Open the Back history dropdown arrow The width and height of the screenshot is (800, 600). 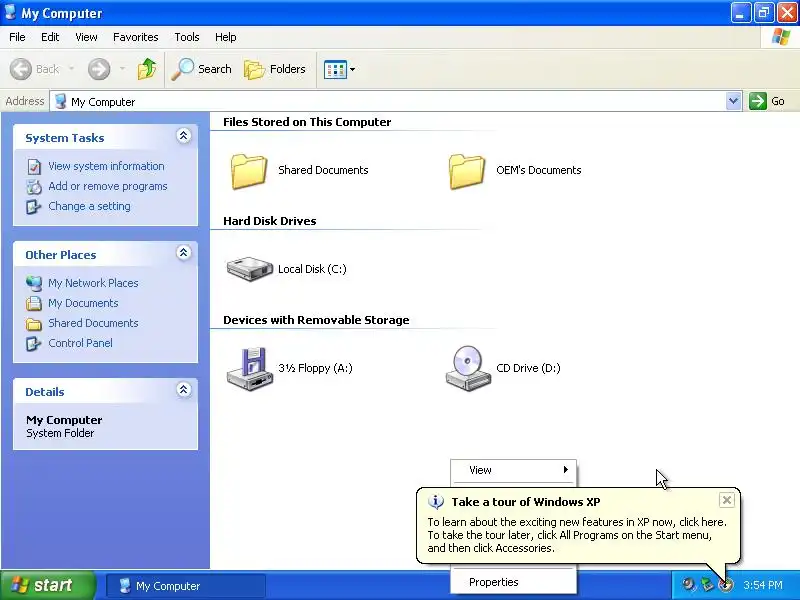(71, 69)
